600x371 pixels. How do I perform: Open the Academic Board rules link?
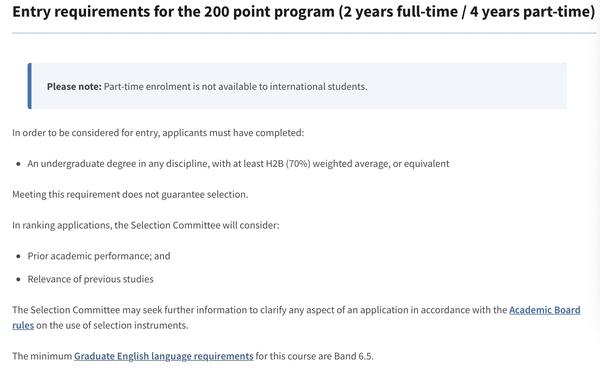click(545, 310)
